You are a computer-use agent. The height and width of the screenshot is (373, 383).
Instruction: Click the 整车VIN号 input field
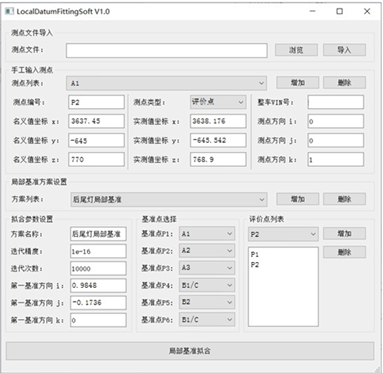coord(336,102)
